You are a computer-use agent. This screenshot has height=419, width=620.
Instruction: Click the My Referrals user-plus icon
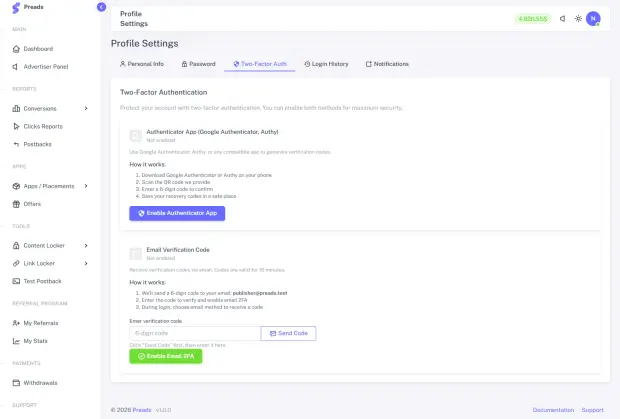click(16, 323)
